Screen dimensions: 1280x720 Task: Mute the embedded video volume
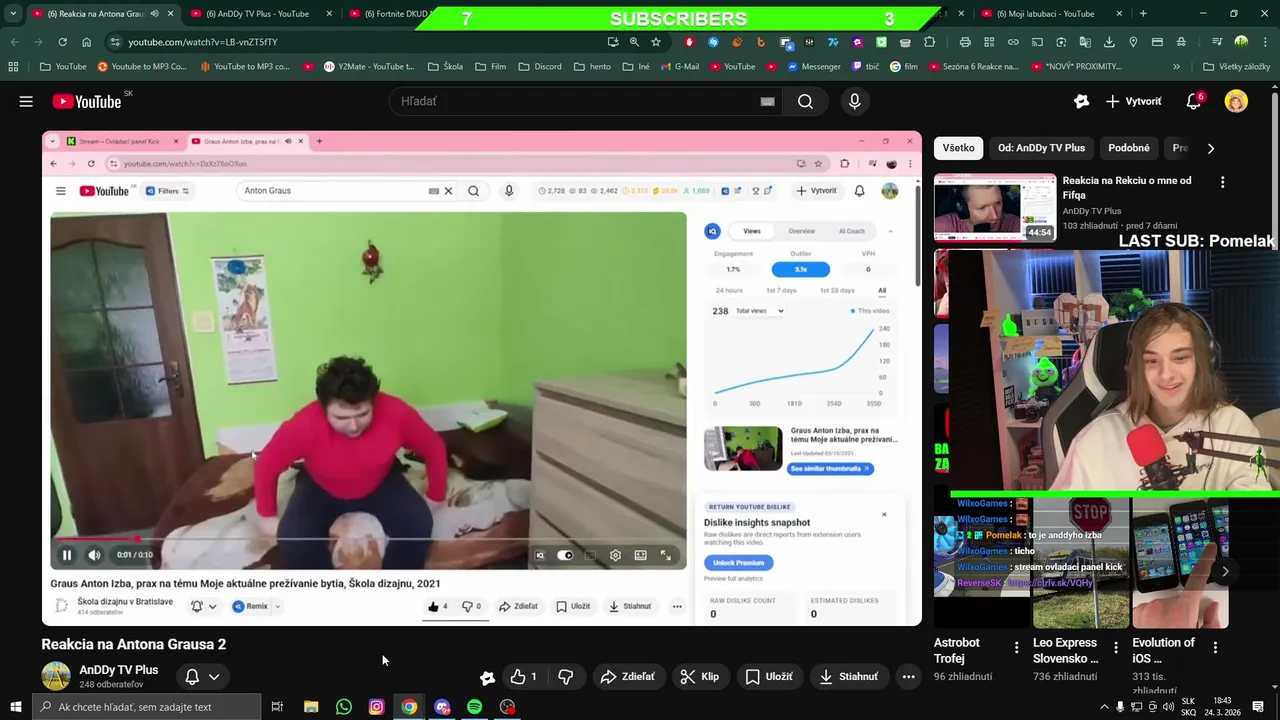[x=94, y=555]
